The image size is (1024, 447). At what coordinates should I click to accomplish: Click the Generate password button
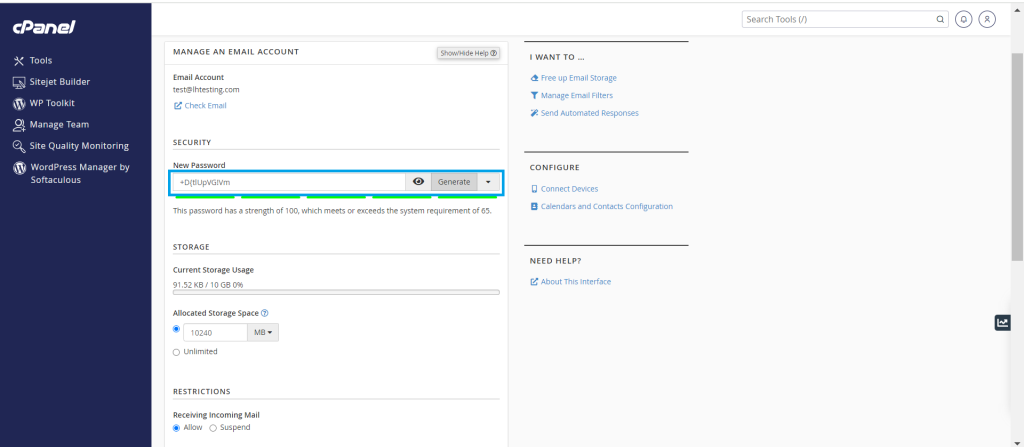[x=454, y=182]
